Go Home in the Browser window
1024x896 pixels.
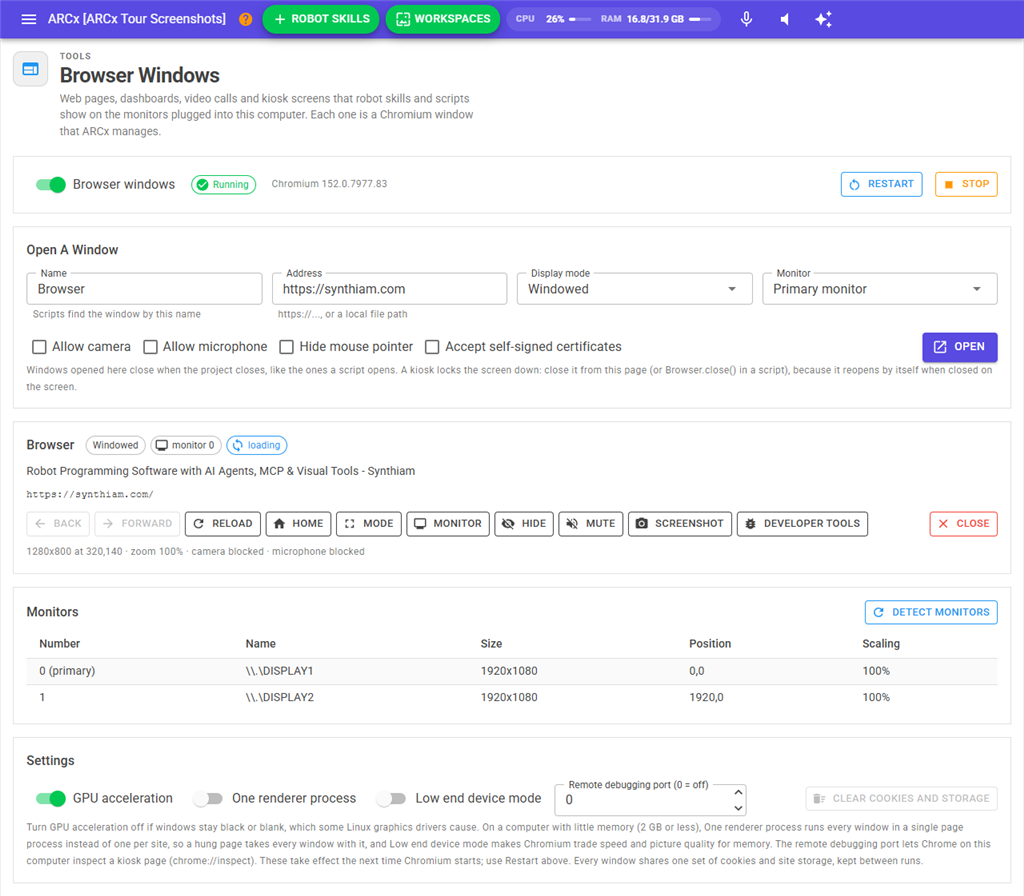pyautogui.click(x=298, y=524)
